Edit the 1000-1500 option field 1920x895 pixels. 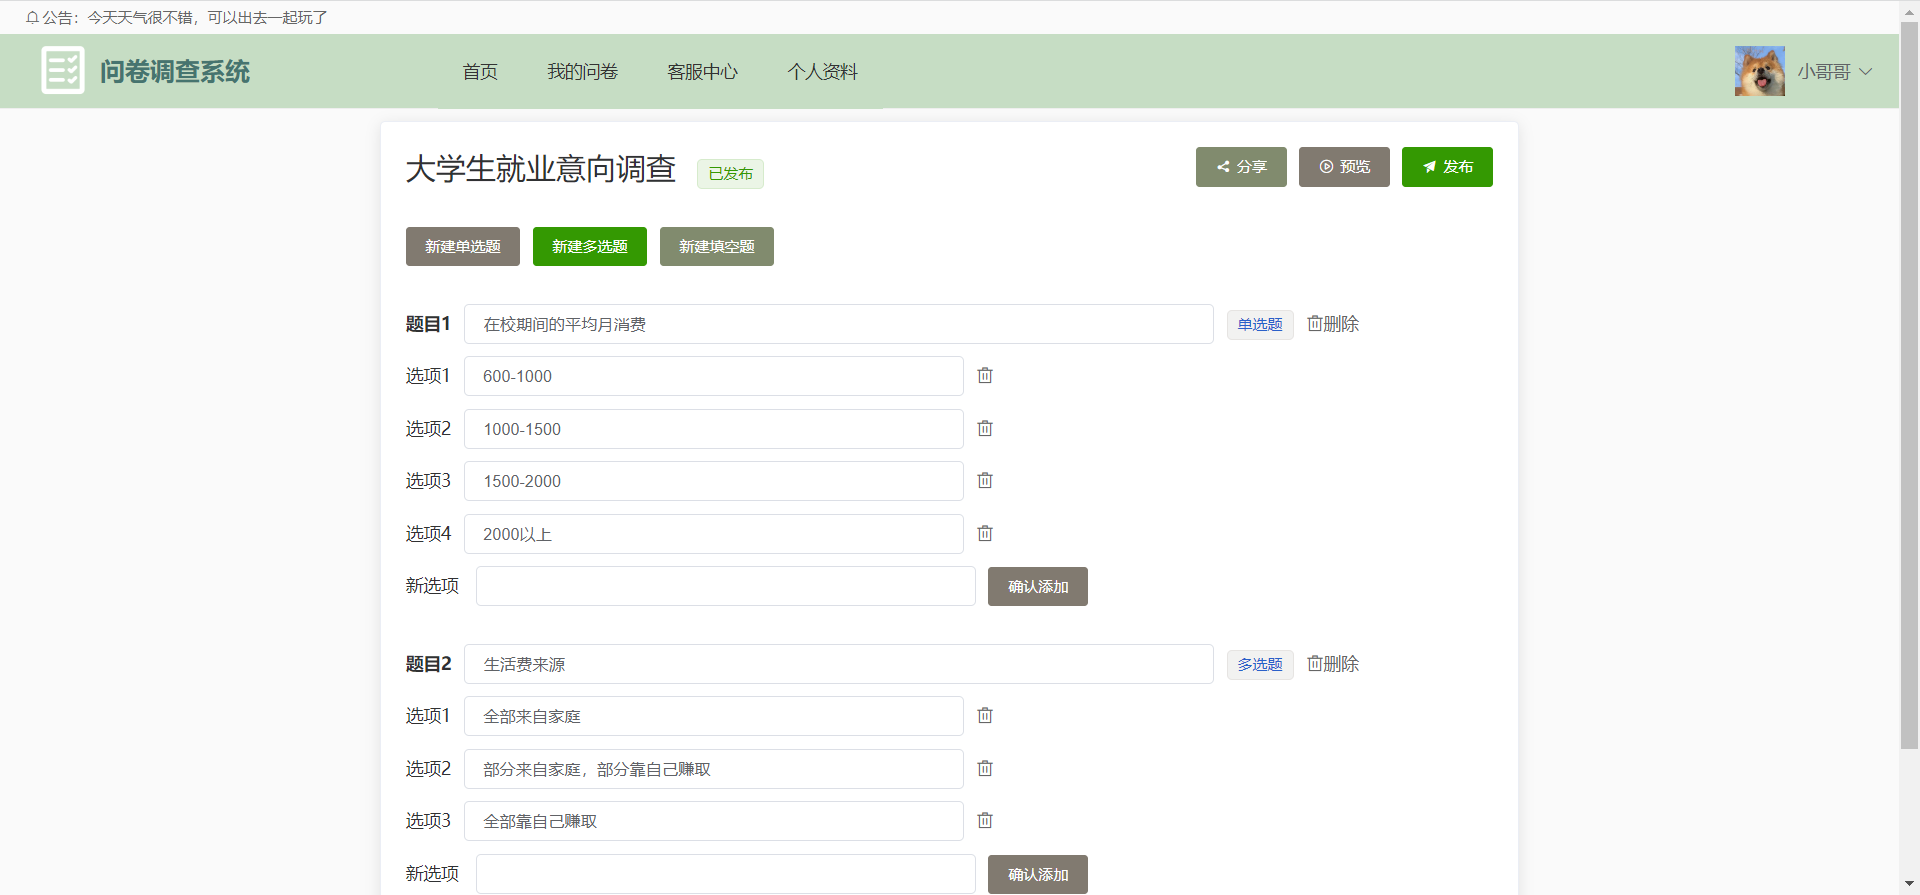click(x=714, y=429)
